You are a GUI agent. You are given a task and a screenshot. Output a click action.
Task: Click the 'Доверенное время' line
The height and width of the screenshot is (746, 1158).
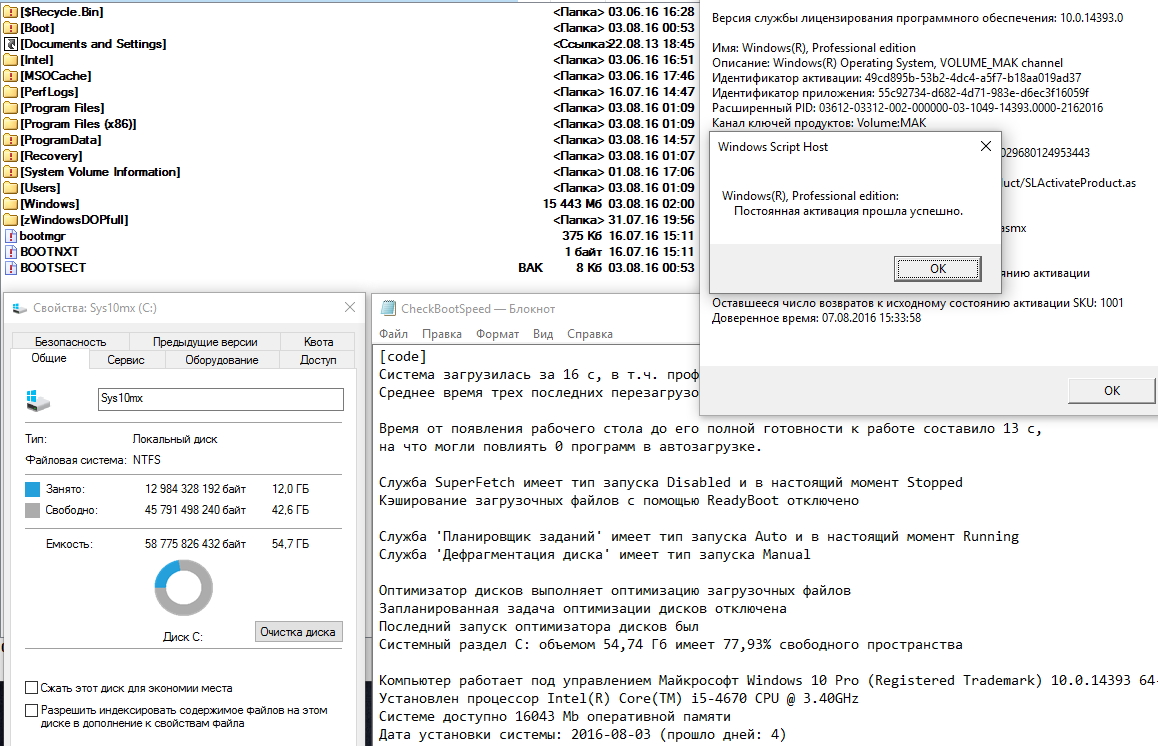pos(816,318)
